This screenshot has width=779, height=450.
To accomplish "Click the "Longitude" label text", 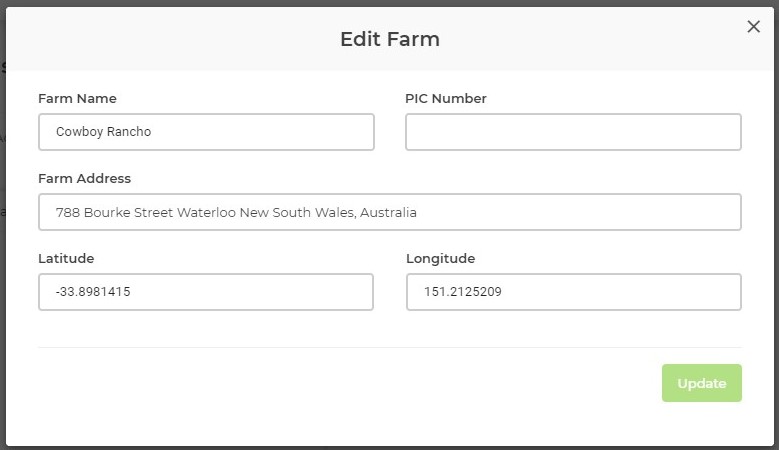I will coord(440,258).
